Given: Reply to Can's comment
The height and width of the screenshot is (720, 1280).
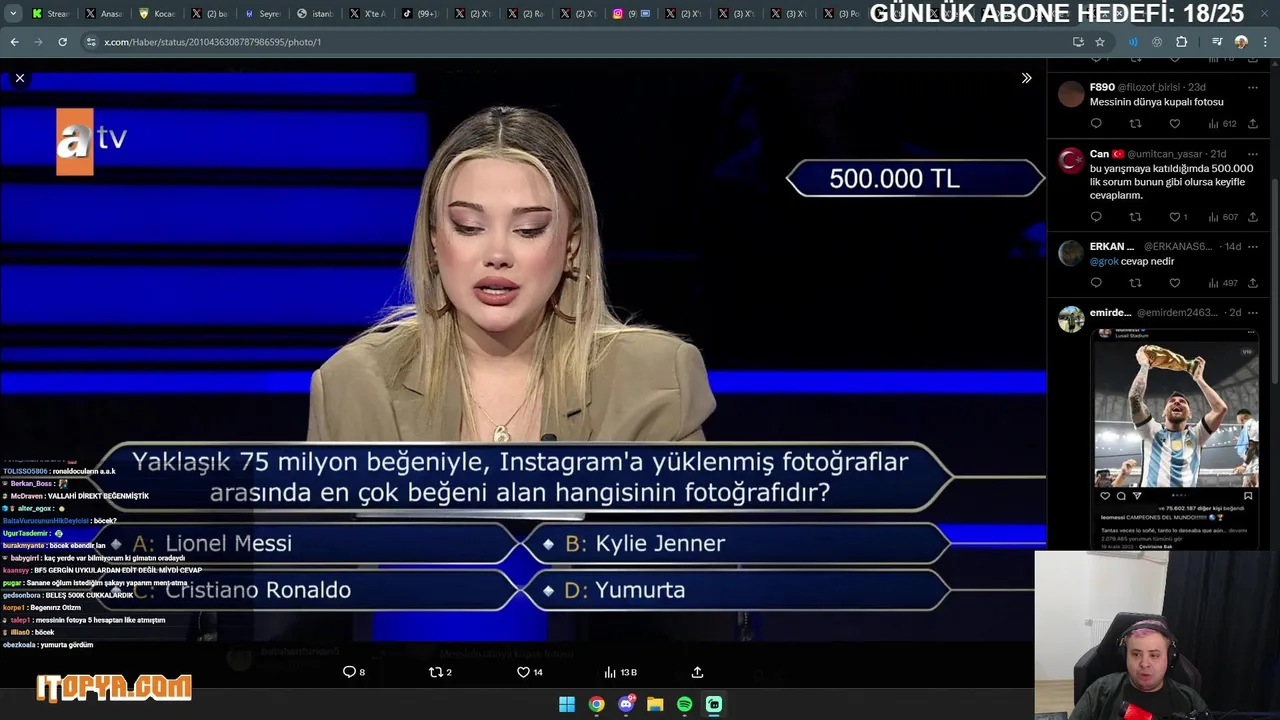Looking at the screenshot, I should click(1096, 217).
